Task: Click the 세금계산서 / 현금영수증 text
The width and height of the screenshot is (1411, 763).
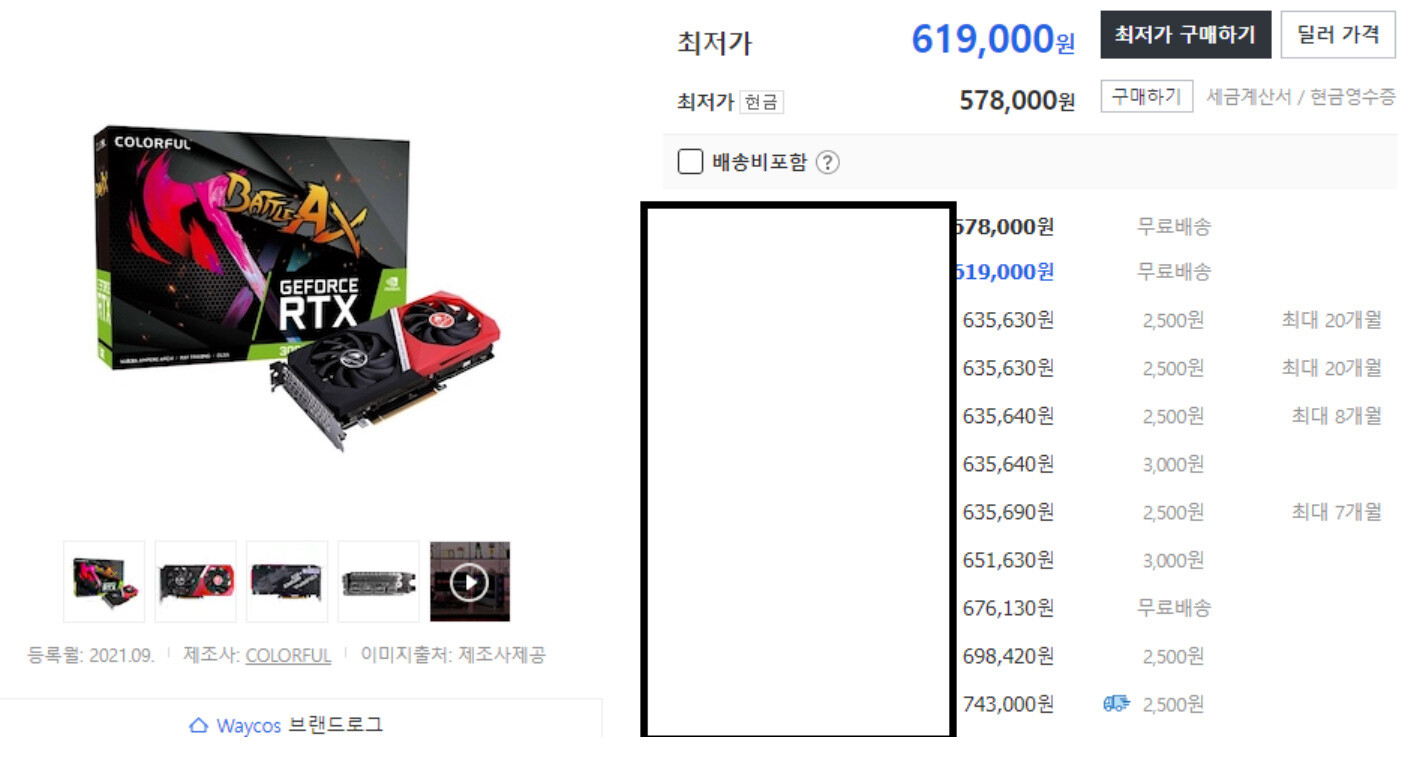Action: 1301,97
